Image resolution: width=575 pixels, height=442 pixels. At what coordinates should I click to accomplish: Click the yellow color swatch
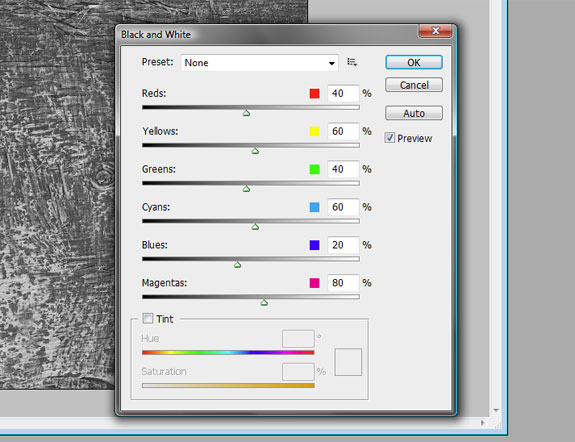click(314, 131)
